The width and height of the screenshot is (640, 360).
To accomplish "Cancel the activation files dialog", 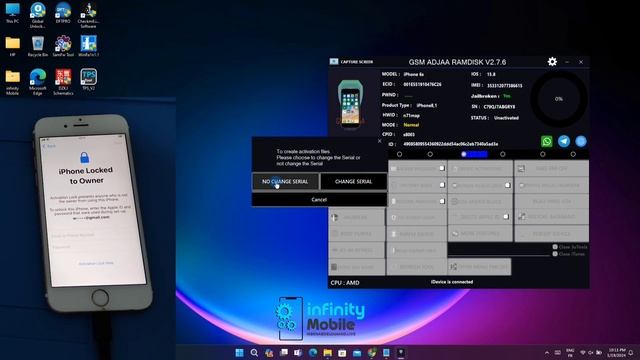I will [x=319, y=200].
